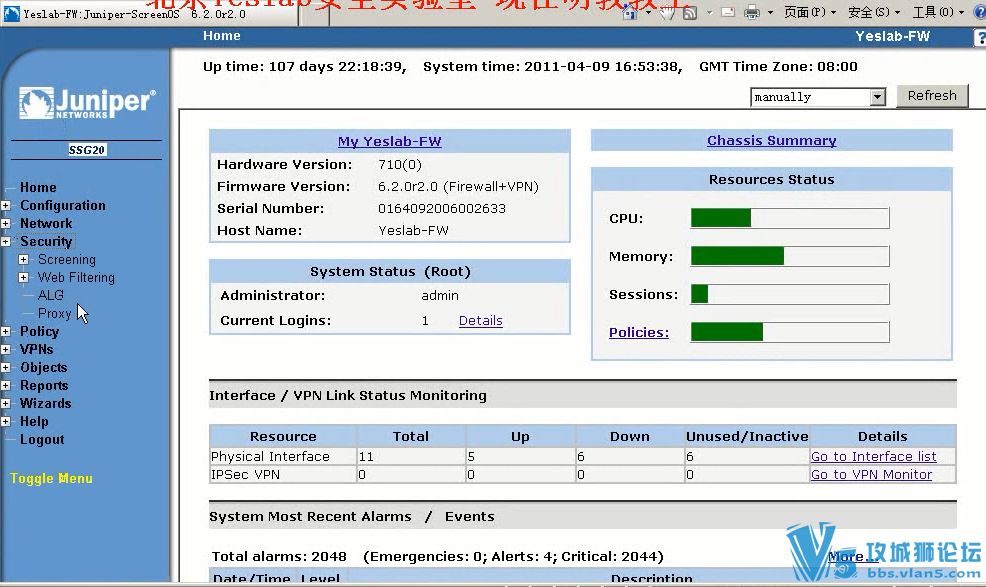Open the refresh interval dropdown showing manually
The image size is (986, 587).
click(879, 96)
